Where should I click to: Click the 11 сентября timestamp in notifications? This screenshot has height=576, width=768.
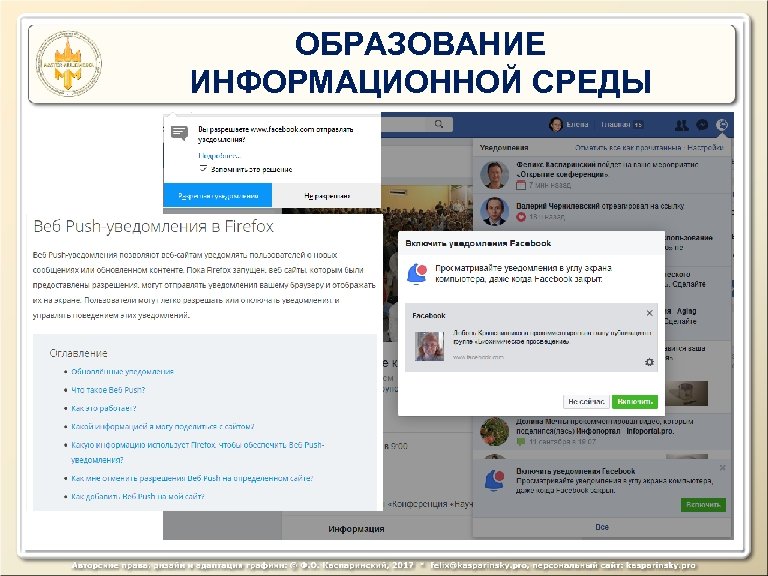pyautogui.click(x=562, y=442)
